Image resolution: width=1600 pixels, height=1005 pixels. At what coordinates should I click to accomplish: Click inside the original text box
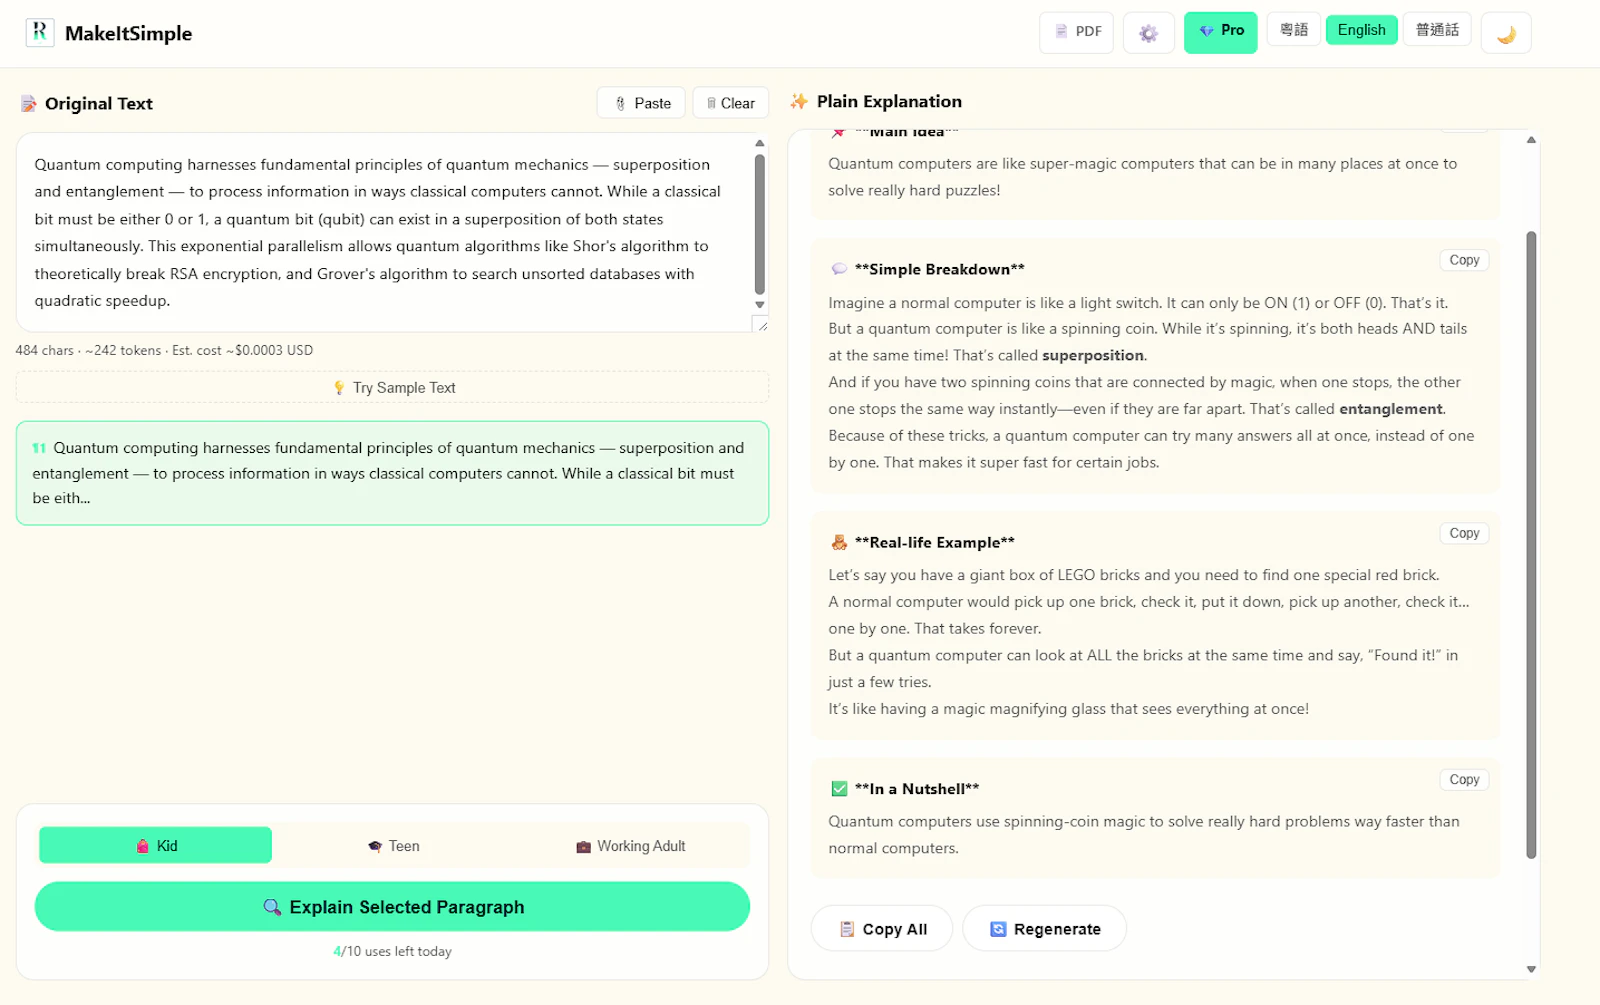click(384, 232)
